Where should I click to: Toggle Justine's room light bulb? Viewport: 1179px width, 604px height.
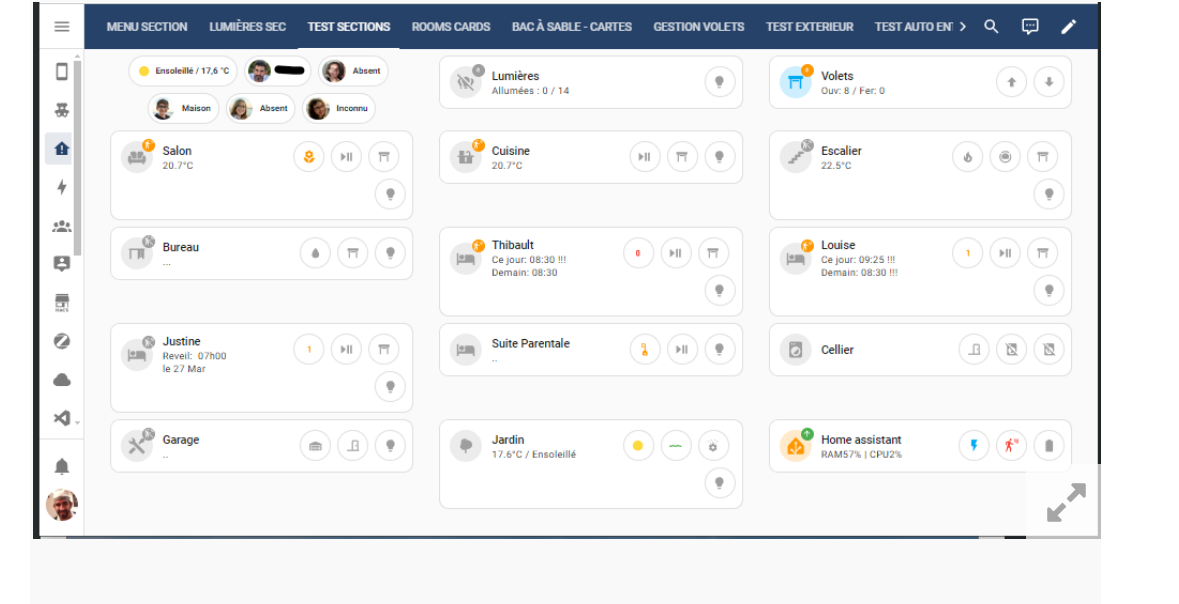click(390, 387)
